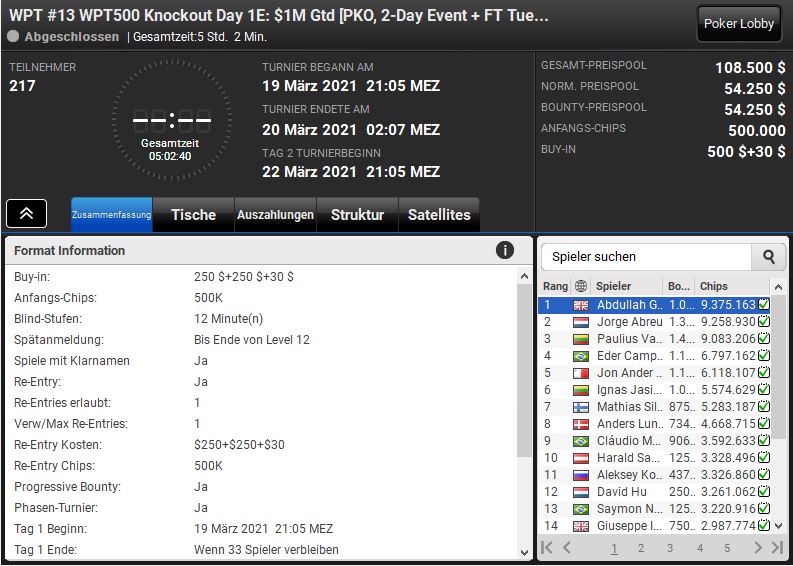This screenshot has width=793, height=566.
Task: Open the Zusammenfassung tab
Action: coord(112,214)
